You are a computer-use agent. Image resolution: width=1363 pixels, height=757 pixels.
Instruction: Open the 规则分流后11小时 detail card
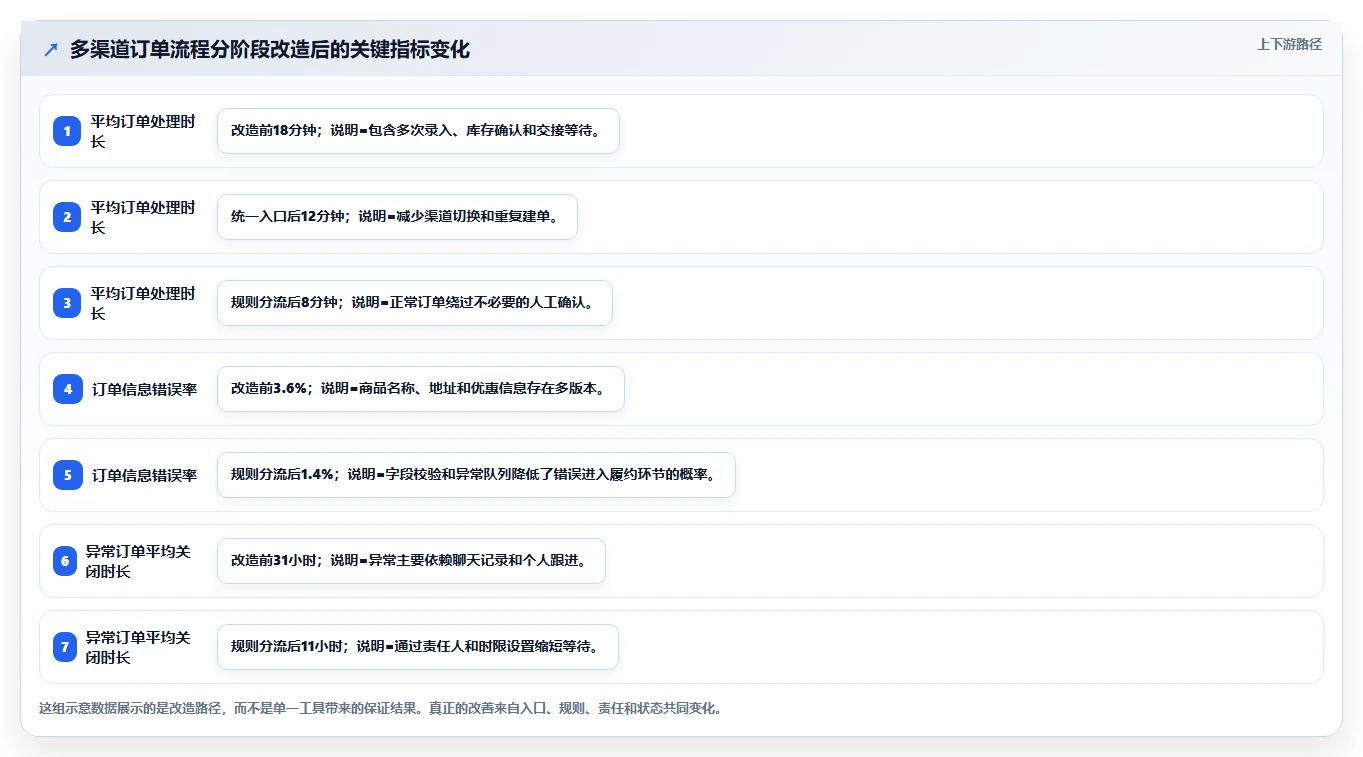(x=418, y=647)
